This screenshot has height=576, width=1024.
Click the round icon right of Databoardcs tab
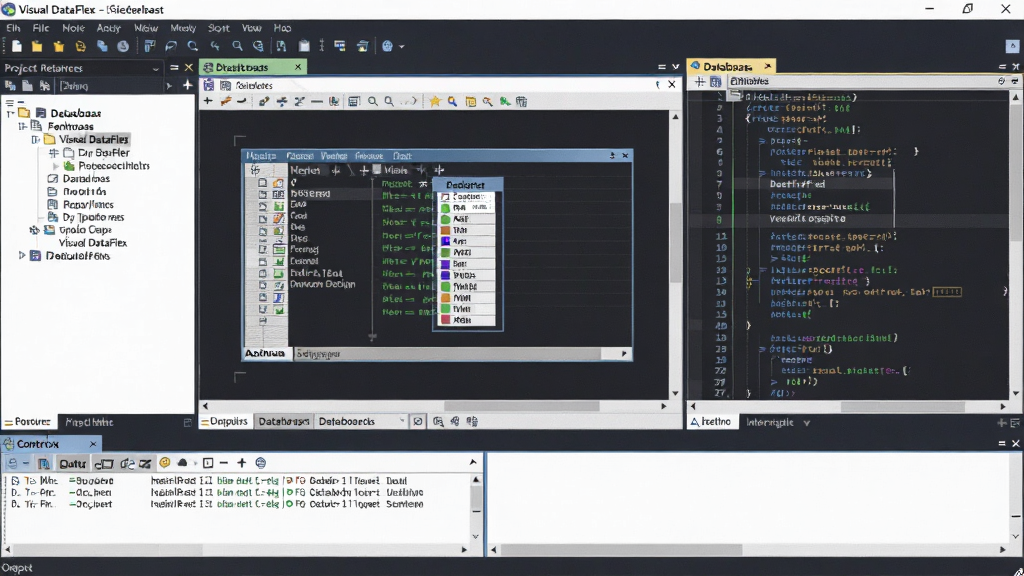tap(418, 422)
